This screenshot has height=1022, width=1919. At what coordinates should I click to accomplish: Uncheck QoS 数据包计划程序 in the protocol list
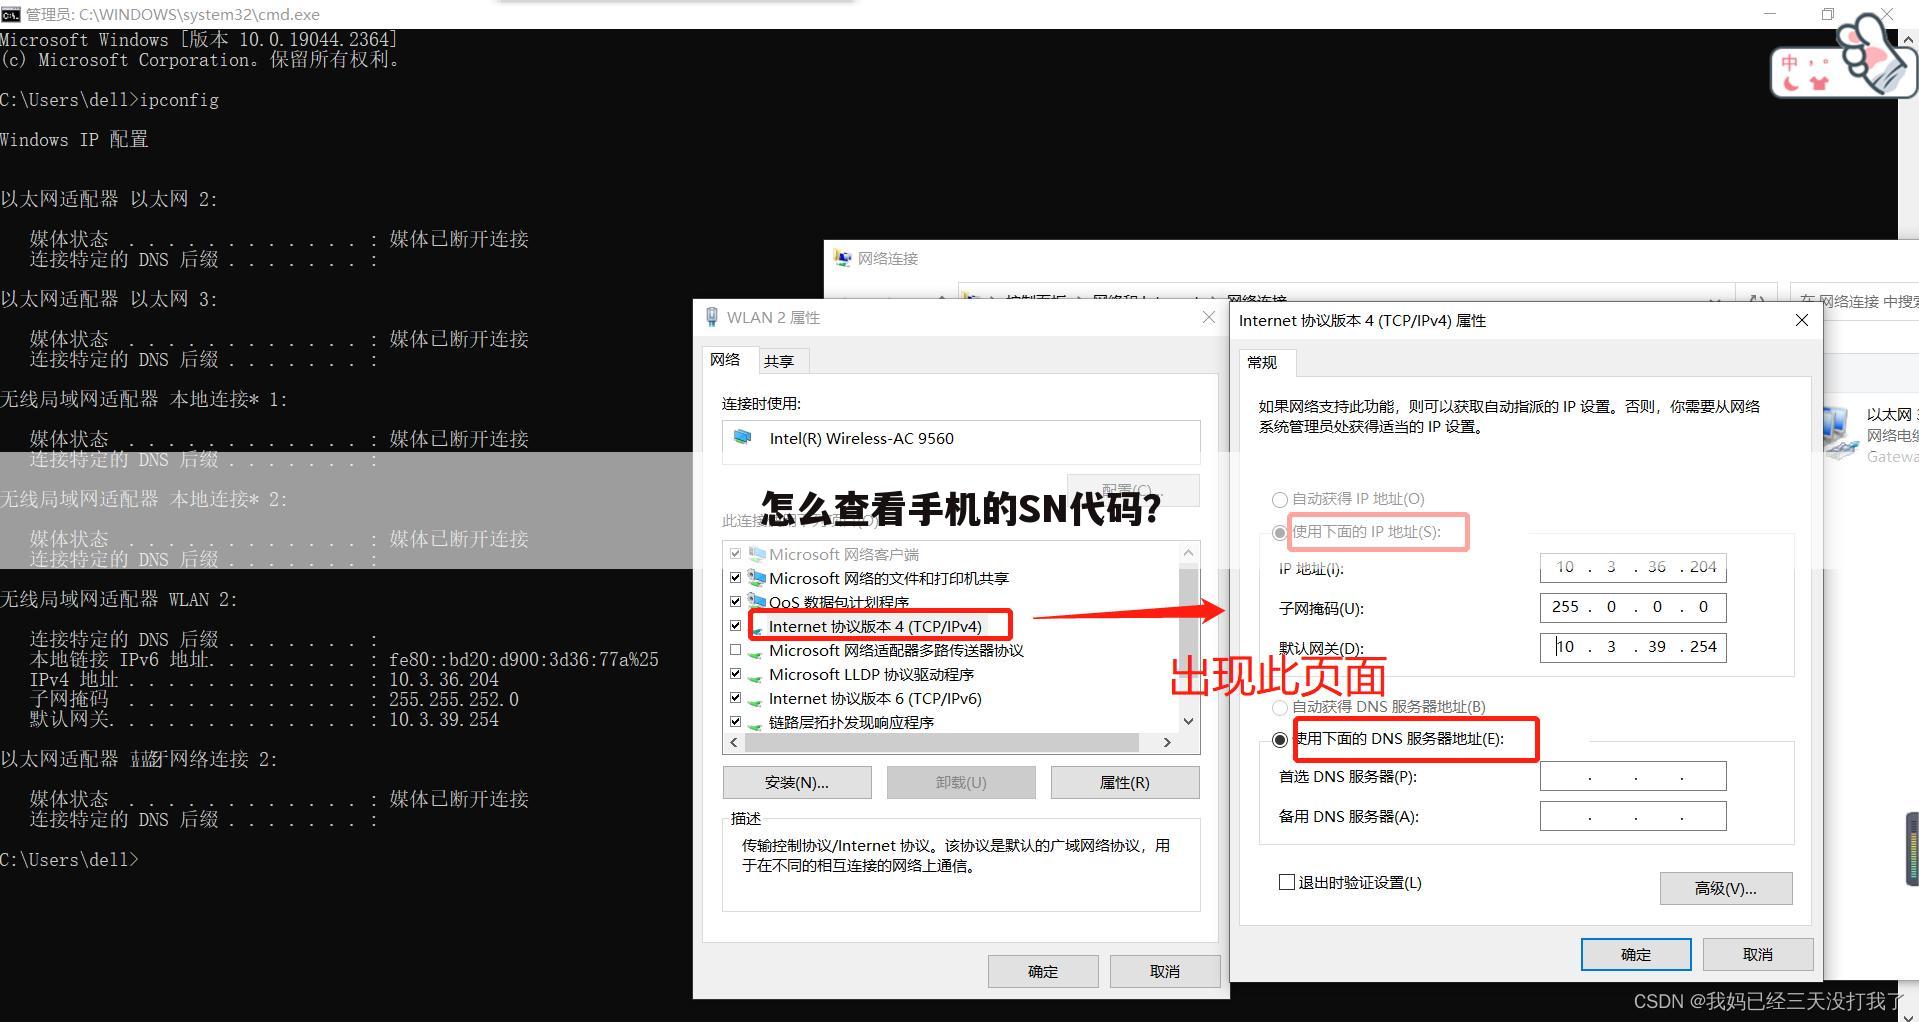736,601
